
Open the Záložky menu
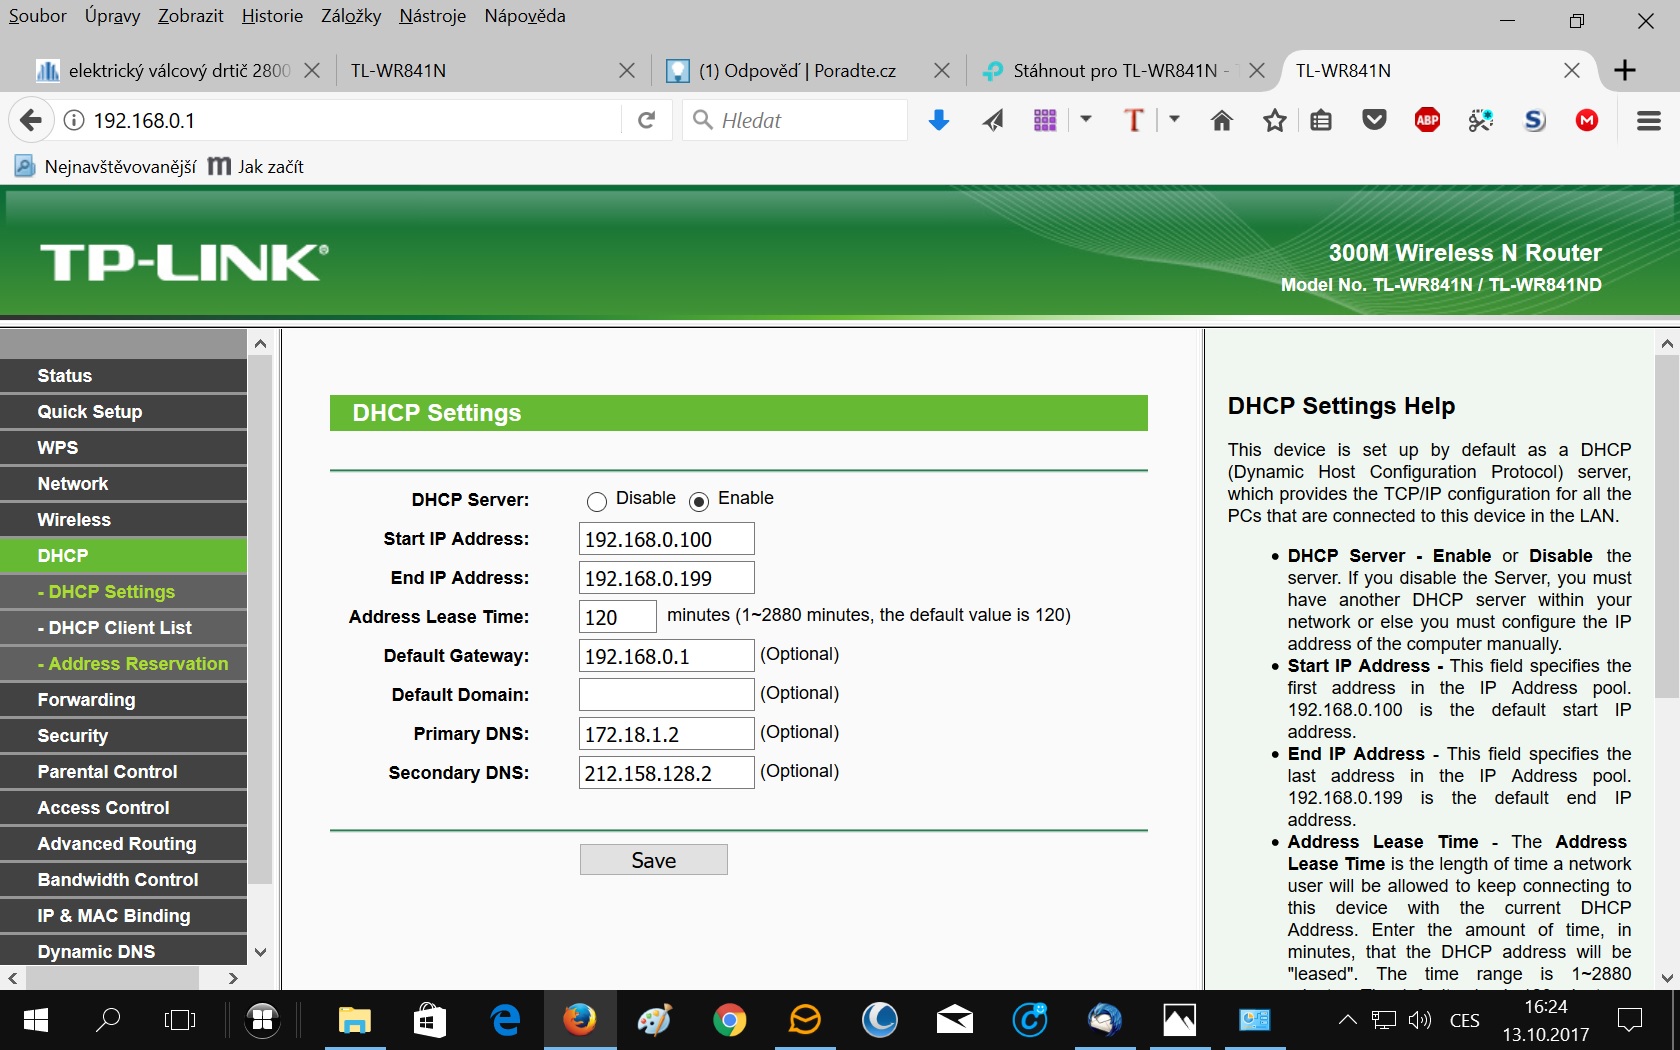(350, 16)
